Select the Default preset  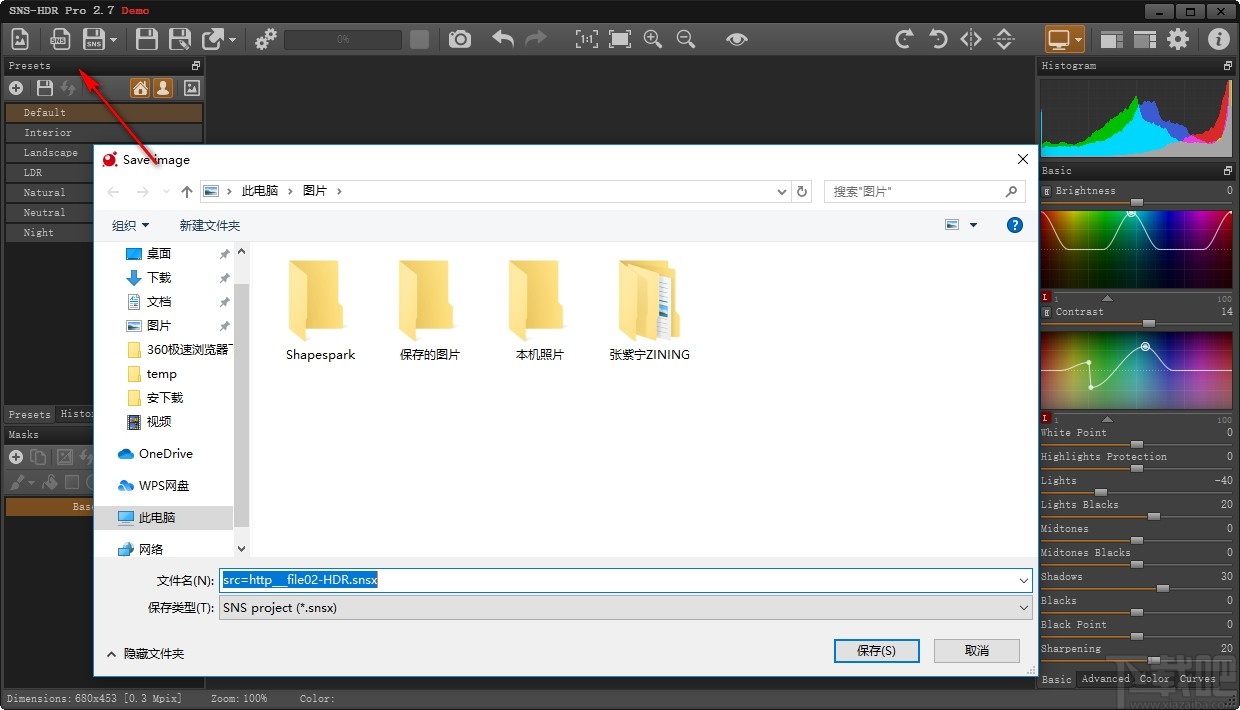tap(104, 113)
